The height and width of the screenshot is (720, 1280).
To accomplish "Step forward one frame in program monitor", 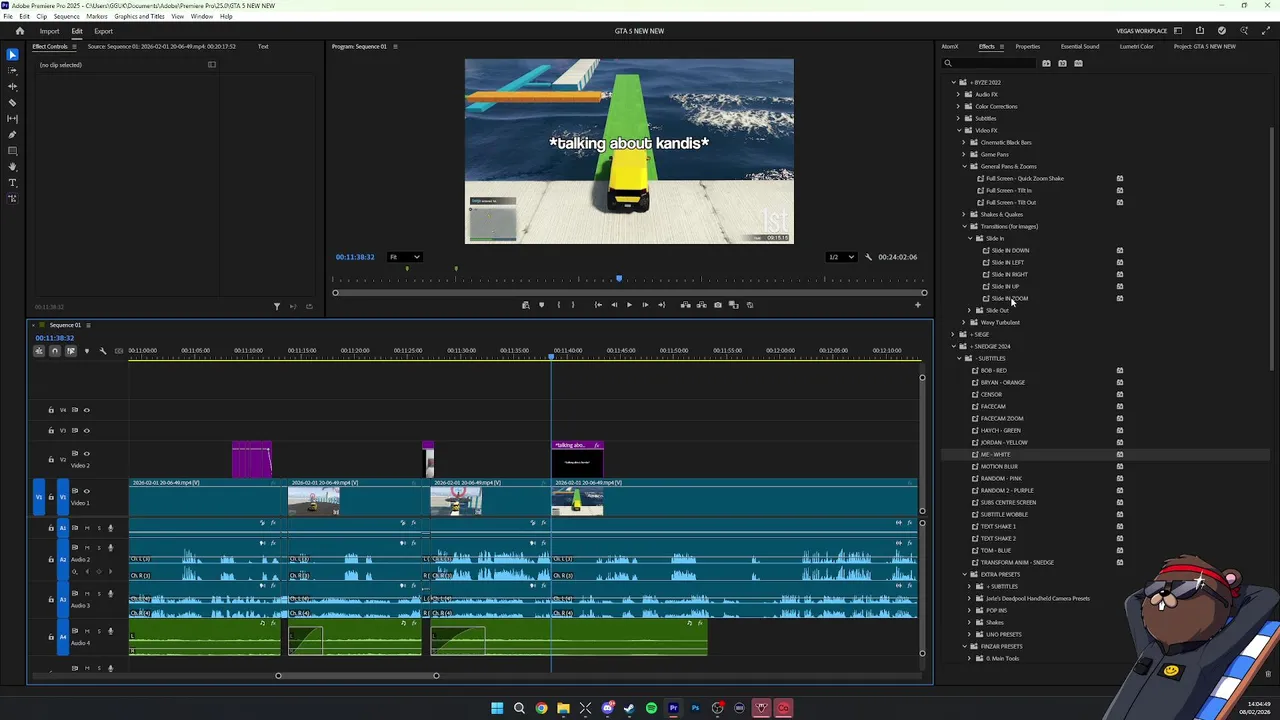I will tap(645, 305).
